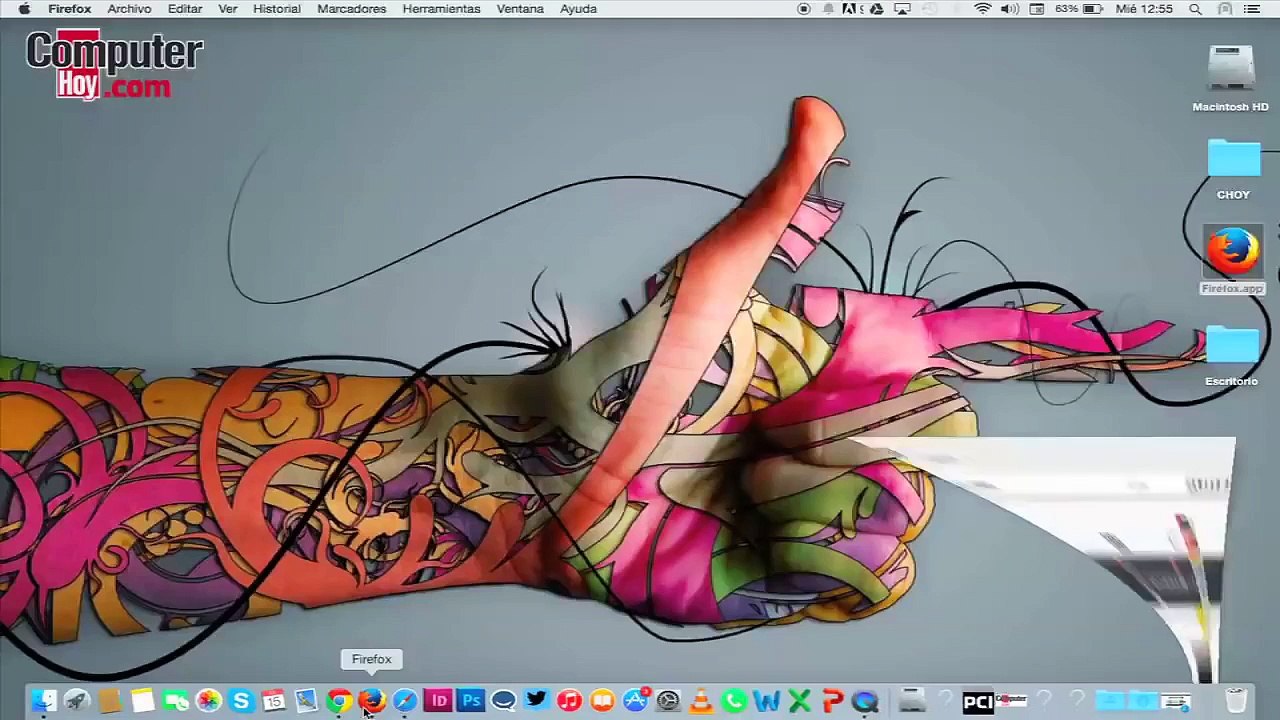Viewport: 1280px width, 720px height.
Task: Open the Apple menu
Action: (x=24, y=9)
